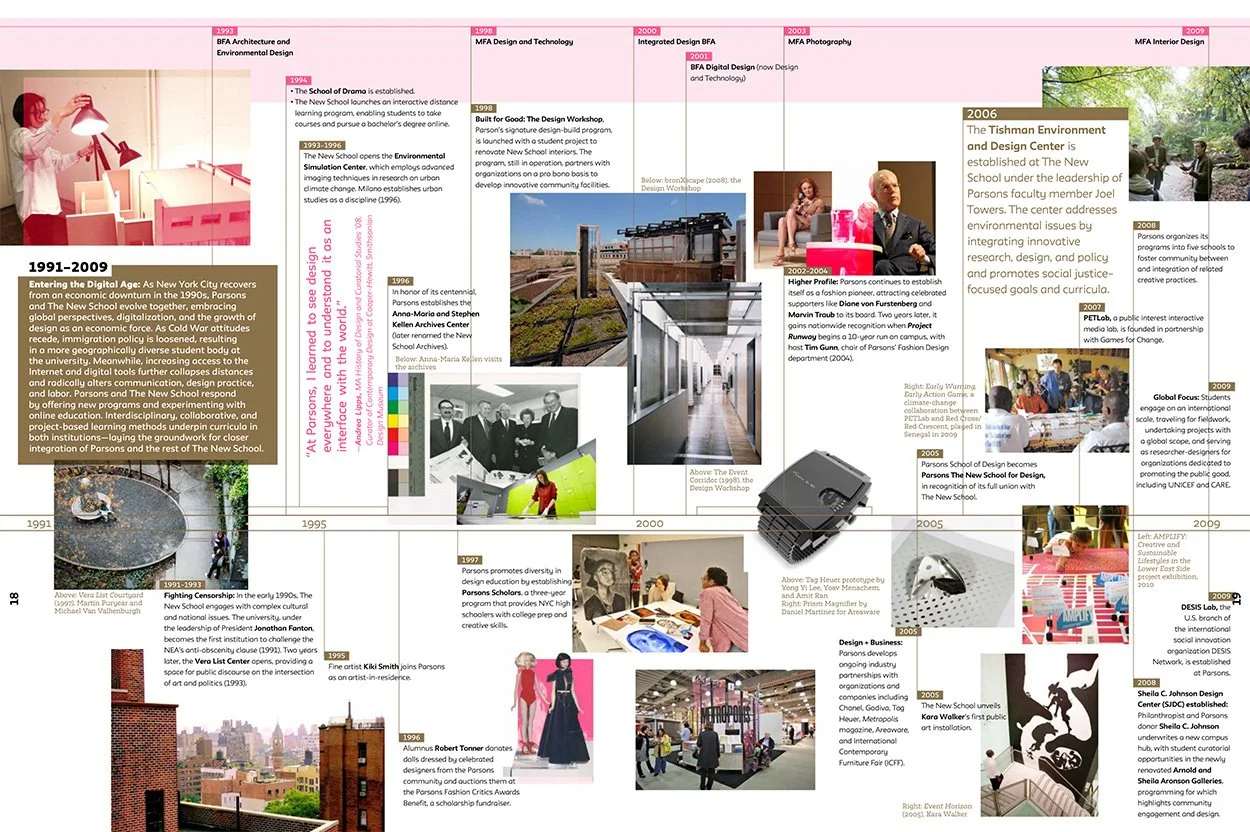Viewport: 1250px width, 832px height.
Task: Click the 2001 tag above BFA Digital Design
Action: [x=700, y=57]
